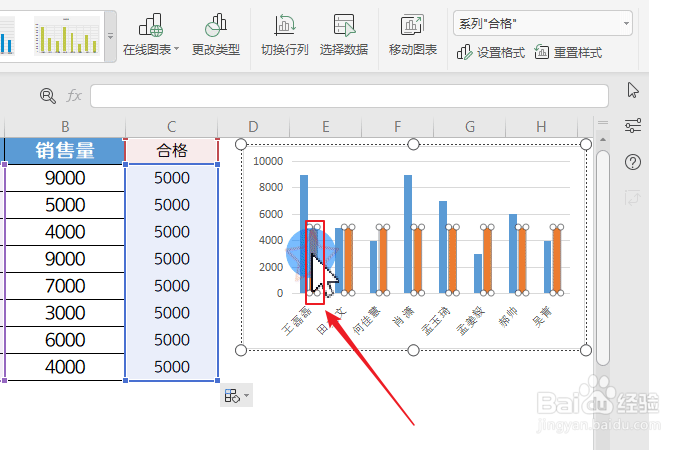
Task: Click the greyed-out share icon in sidebar
Action: pyautogui.click(x=633, y=197)
